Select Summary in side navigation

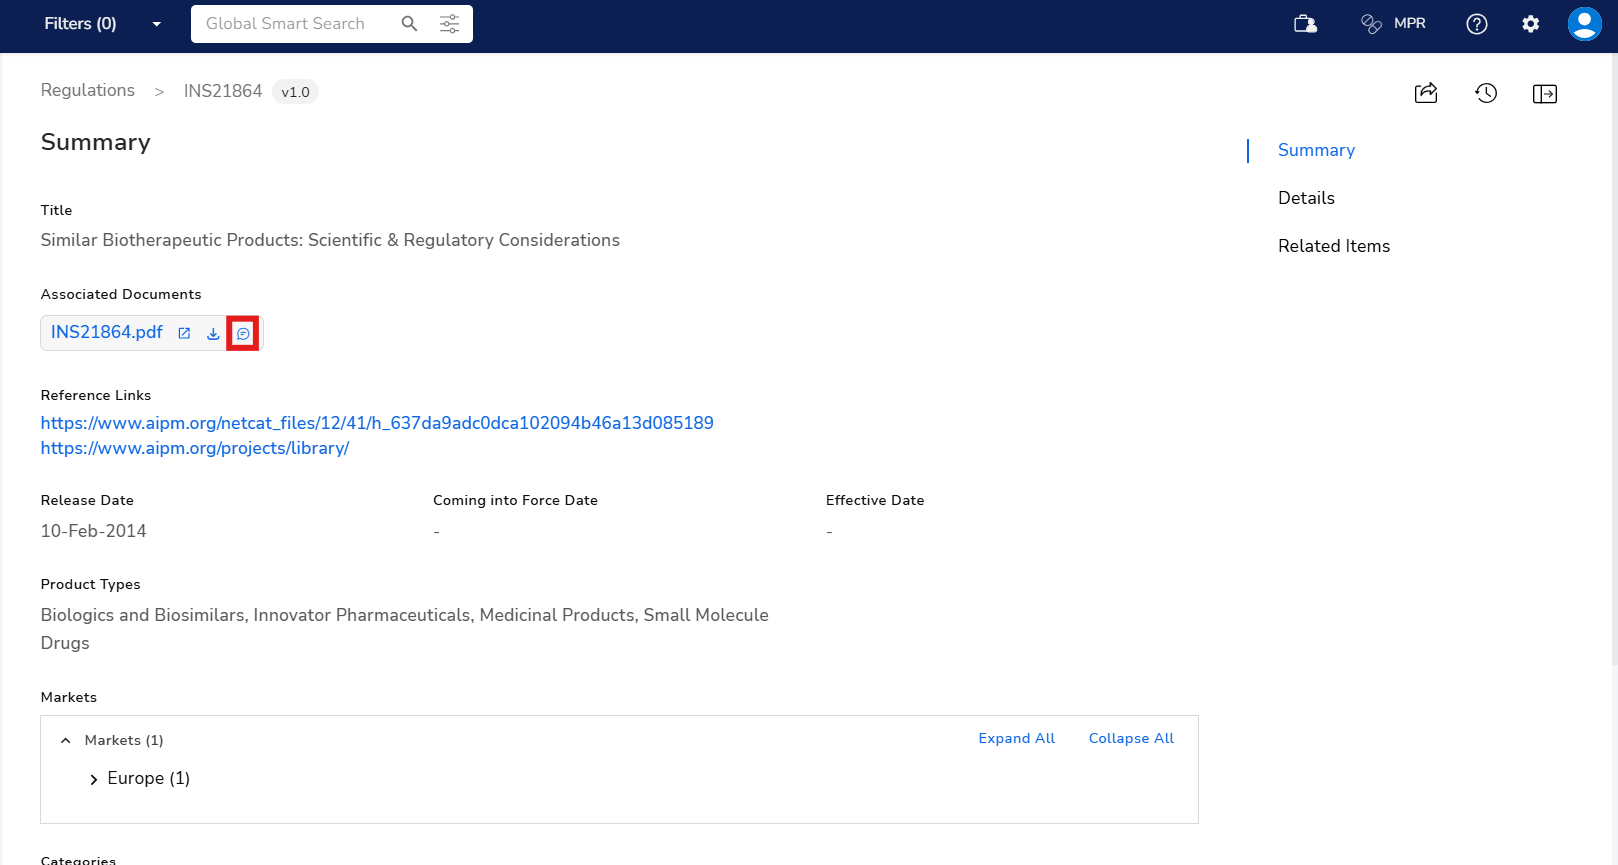pos(1316,150)
